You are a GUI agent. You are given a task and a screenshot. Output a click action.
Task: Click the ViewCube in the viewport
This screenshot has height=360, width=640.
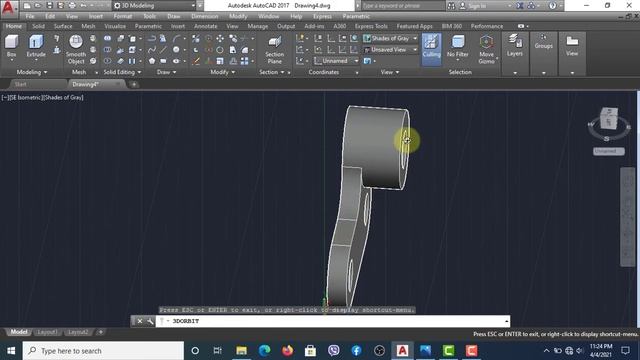click(609, 119)
